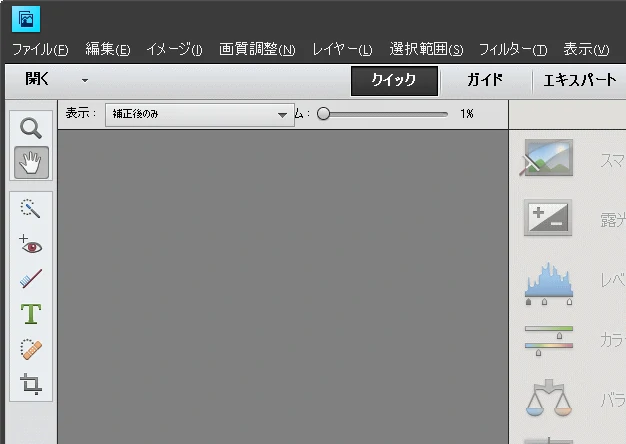Click the zoom slider handle
Viewport: 626px width, 444px height.
[x=323, y=114]
